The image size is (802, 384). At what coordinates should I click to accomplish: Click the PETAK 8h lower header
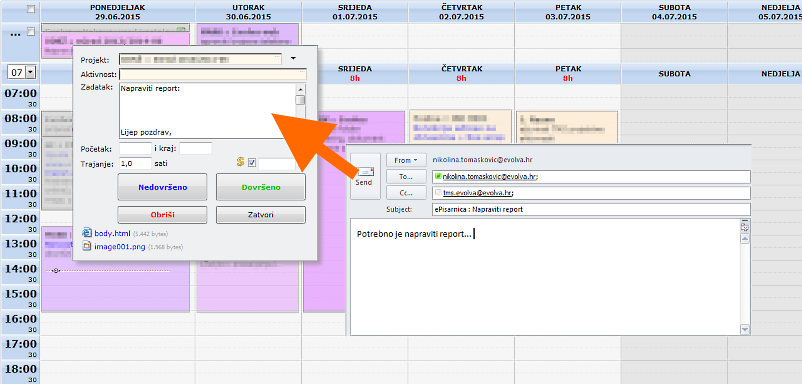point(568,74)
